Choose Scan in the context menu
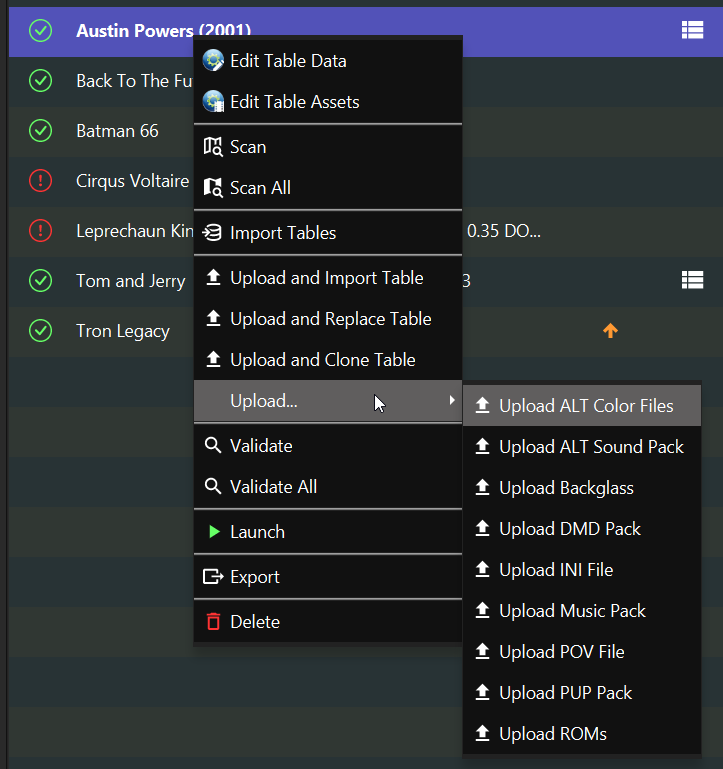This screenshot has width=723, height=769. (x=328, y=147)
